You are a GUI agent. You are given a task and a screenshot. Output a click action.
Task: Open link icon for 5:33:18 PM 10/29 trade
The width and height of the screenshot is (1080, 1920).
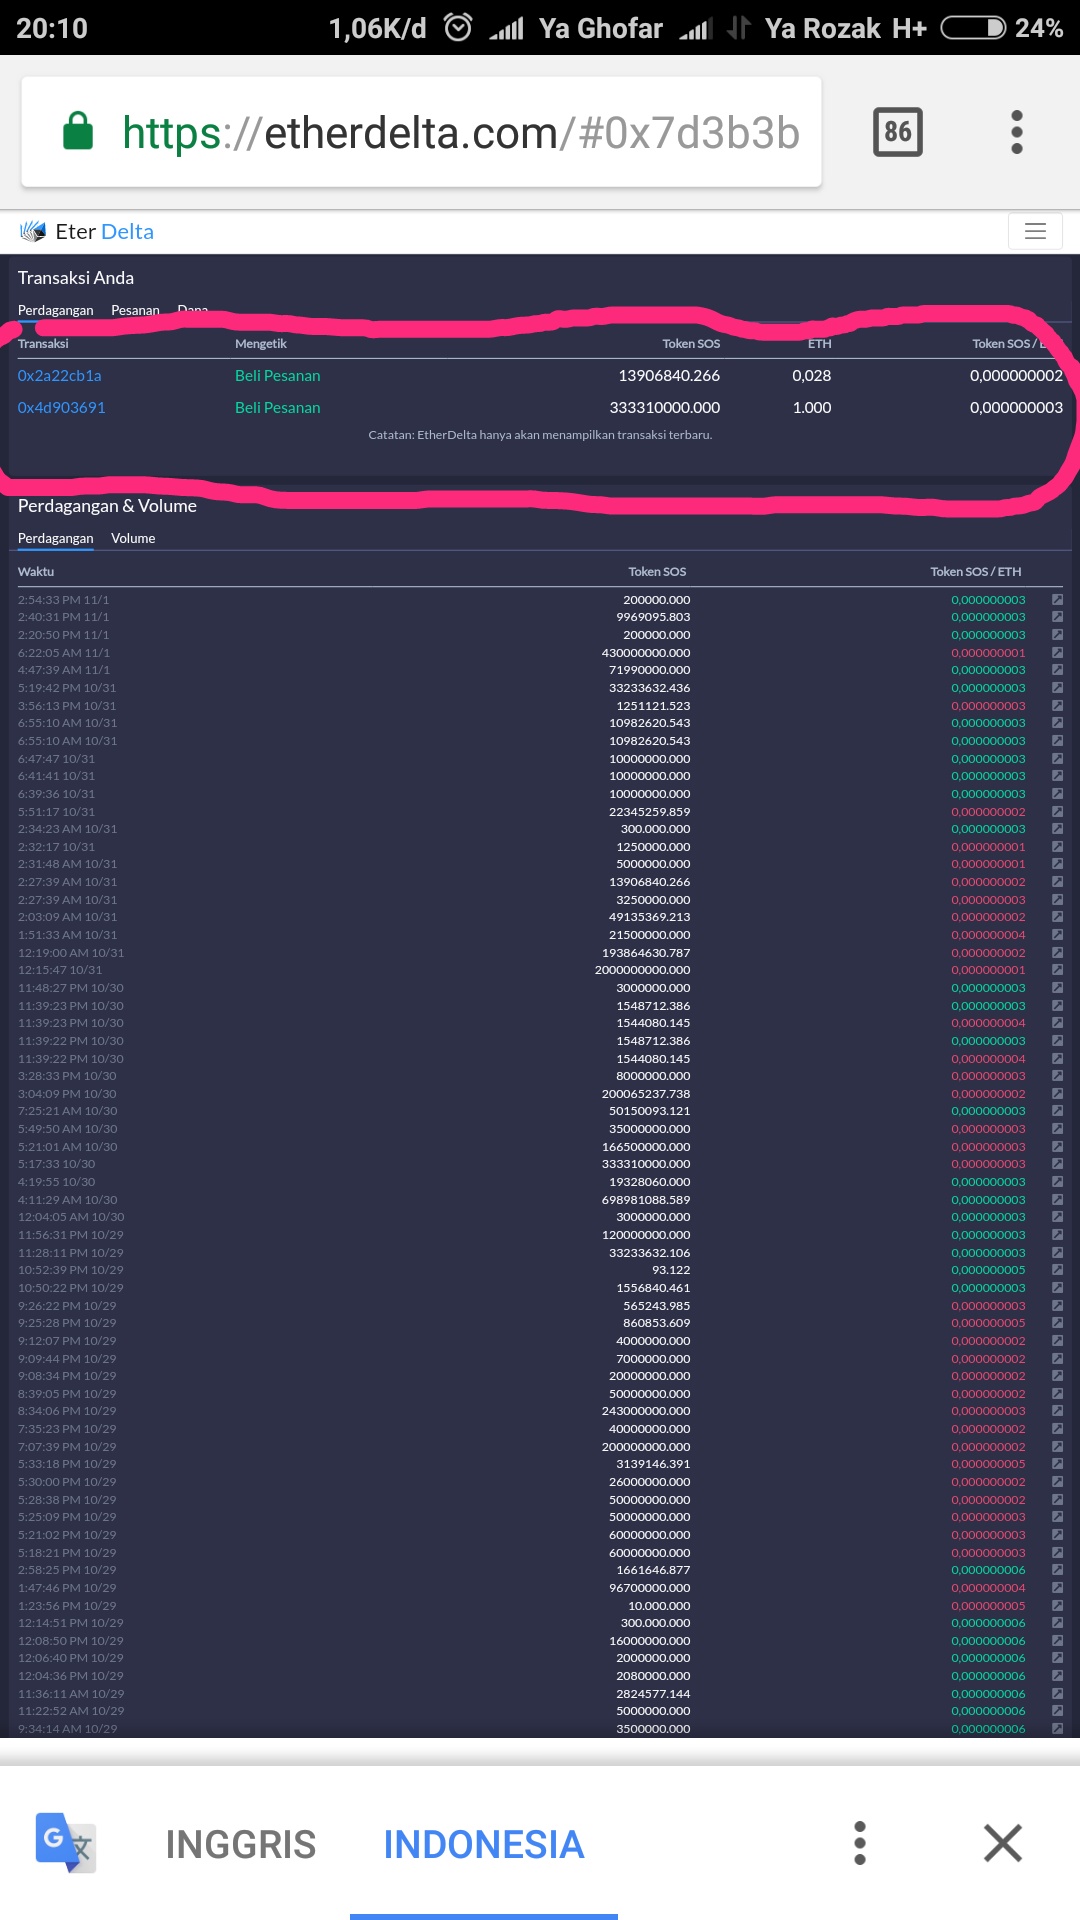pyautogui.click(x=1057, y=1464)
